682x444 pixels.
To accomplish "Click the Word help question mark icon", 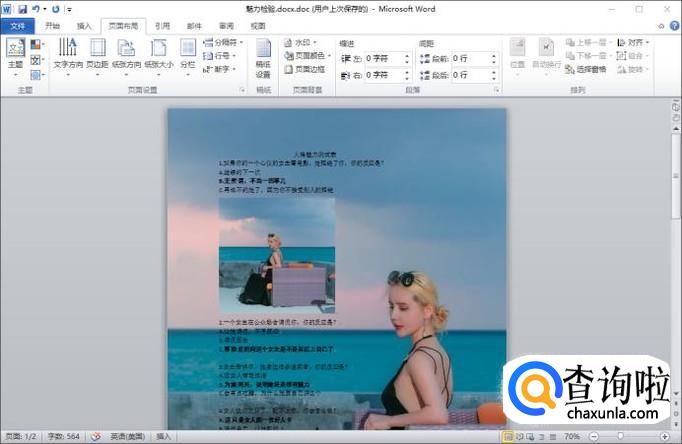I will pyautogui.click(x=673, y=26).
